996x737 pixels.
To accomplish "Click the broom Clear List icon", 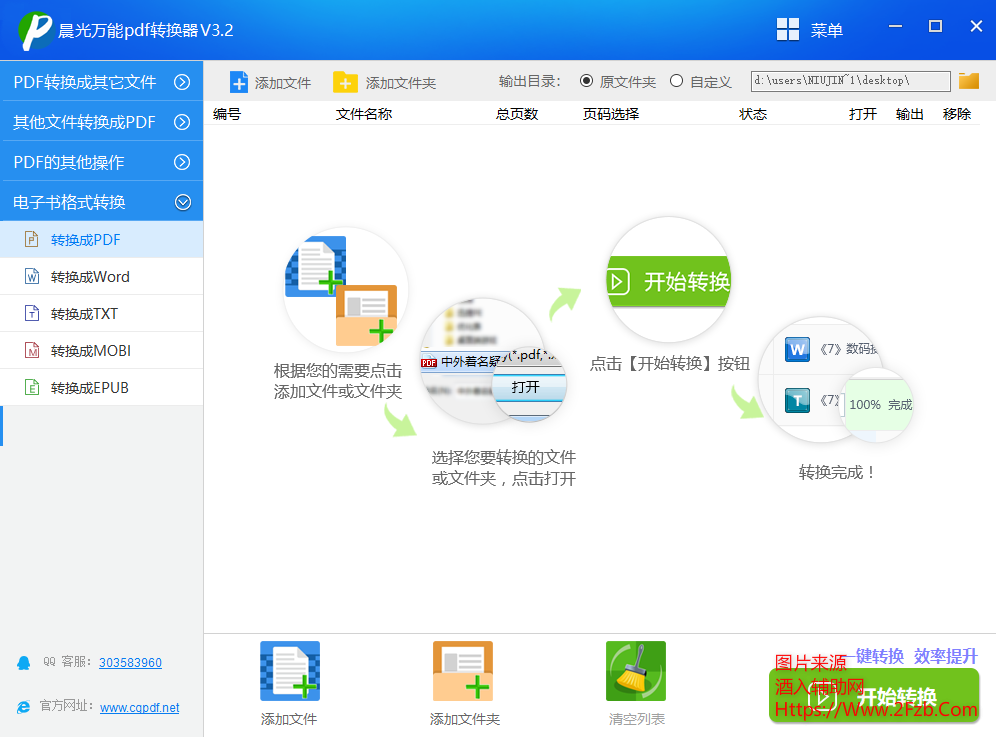I will coord(635,671).
